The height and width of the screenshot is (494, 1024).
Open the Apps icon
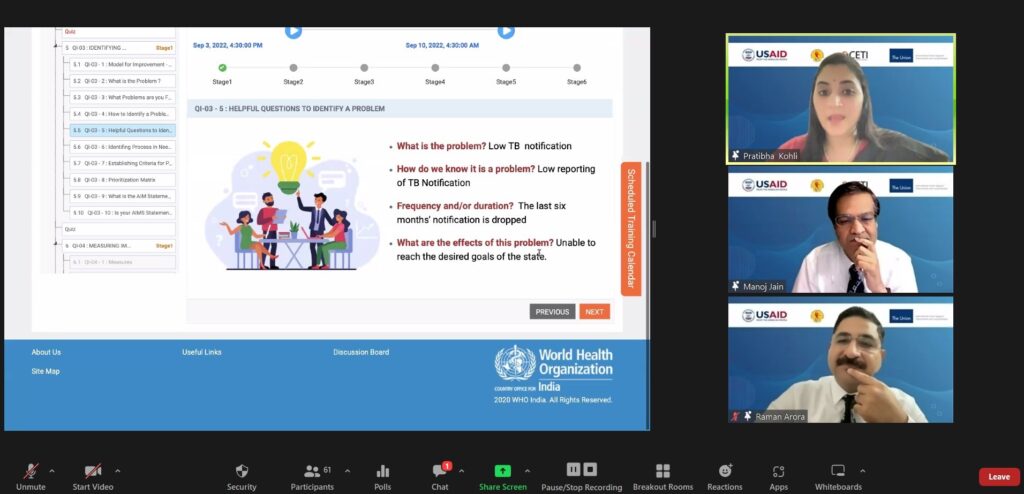[778, 470]
